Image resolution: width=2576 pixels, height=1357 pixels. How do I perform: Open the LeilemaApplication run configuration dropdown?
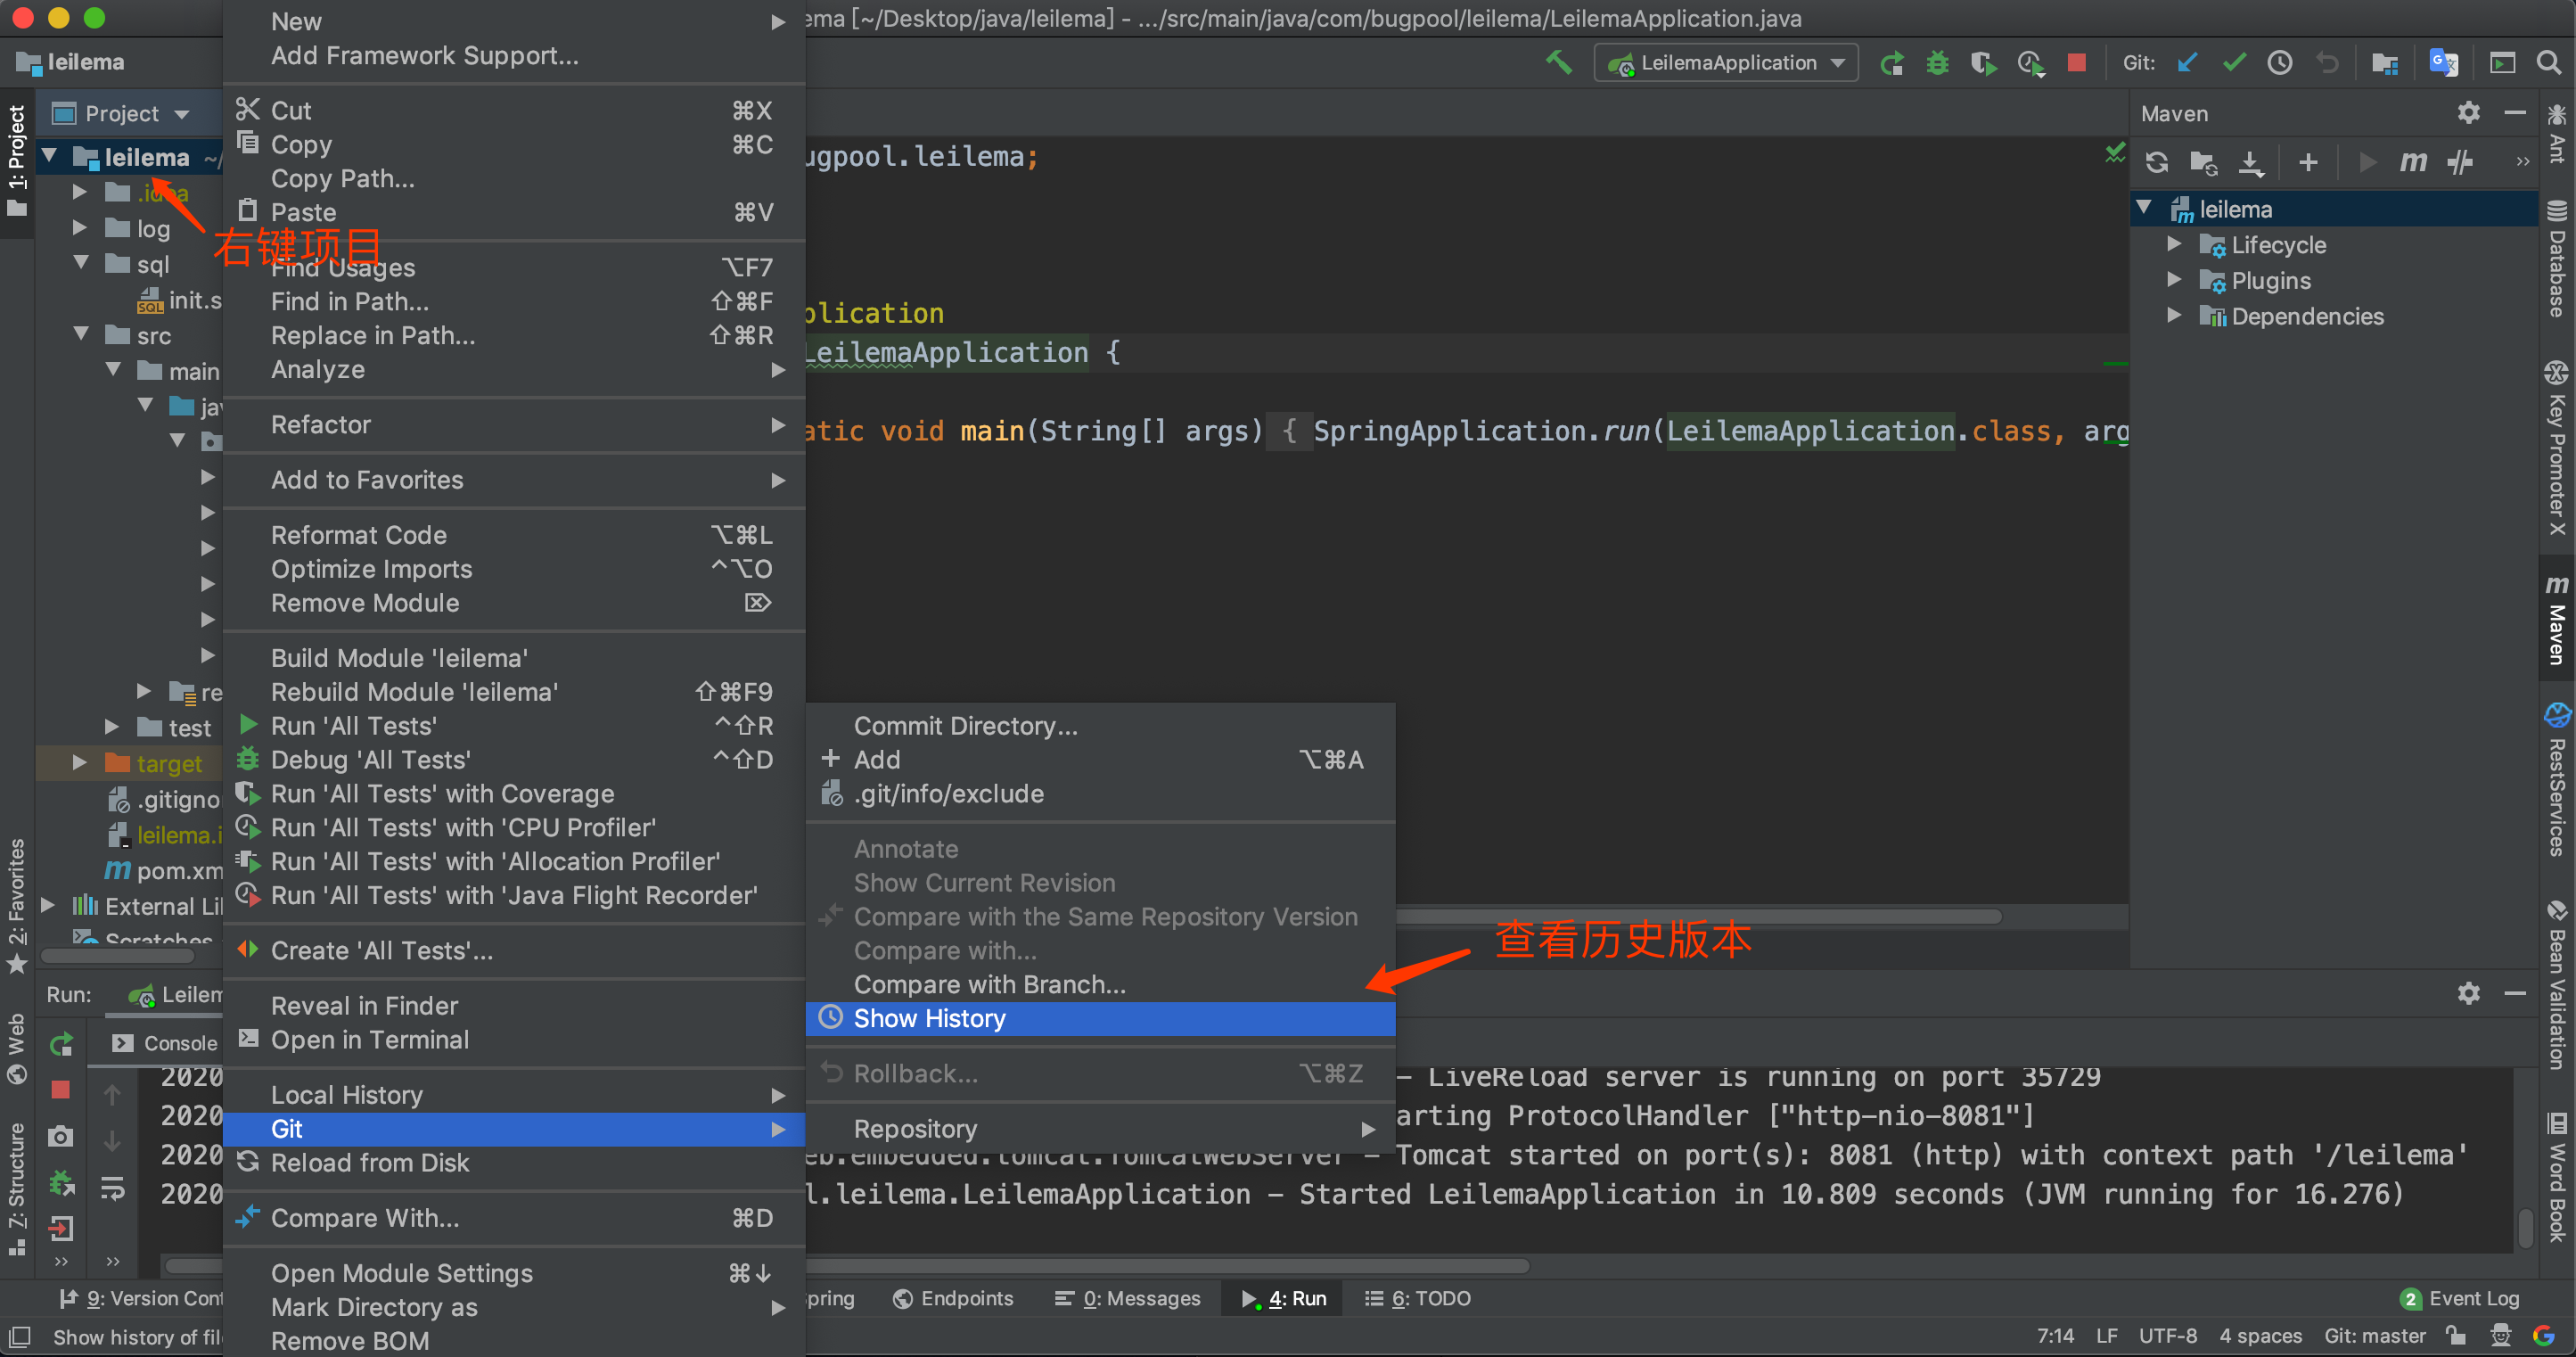coord(1726,62)
